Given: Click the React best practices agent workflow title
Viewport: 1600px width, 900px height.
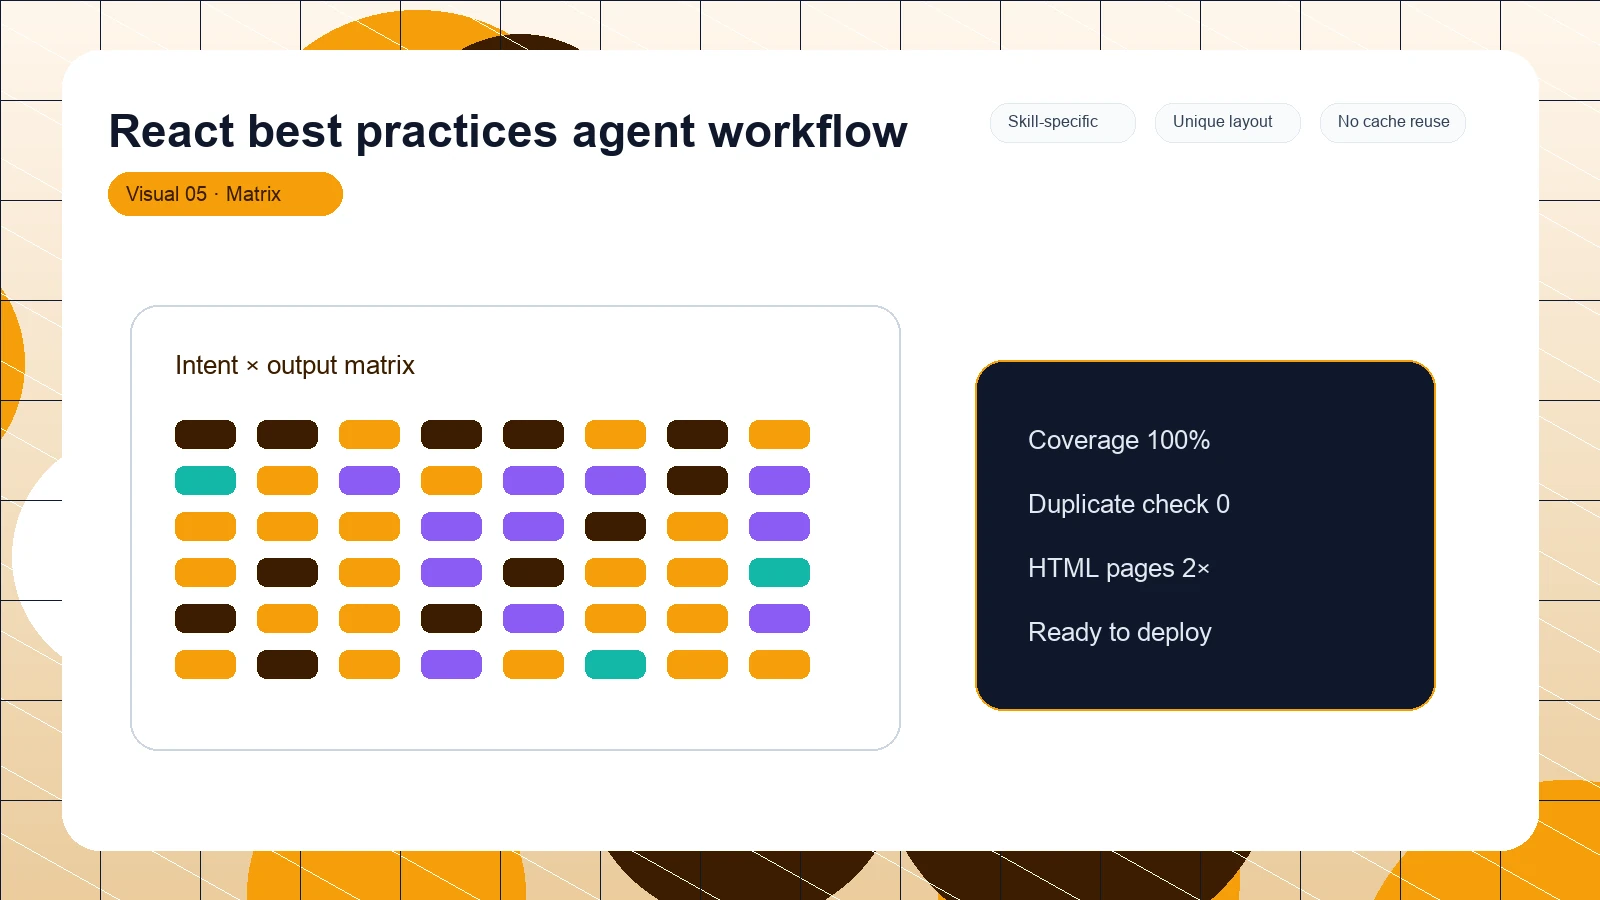Looking at the screenshot, I should tap(508, 131).
